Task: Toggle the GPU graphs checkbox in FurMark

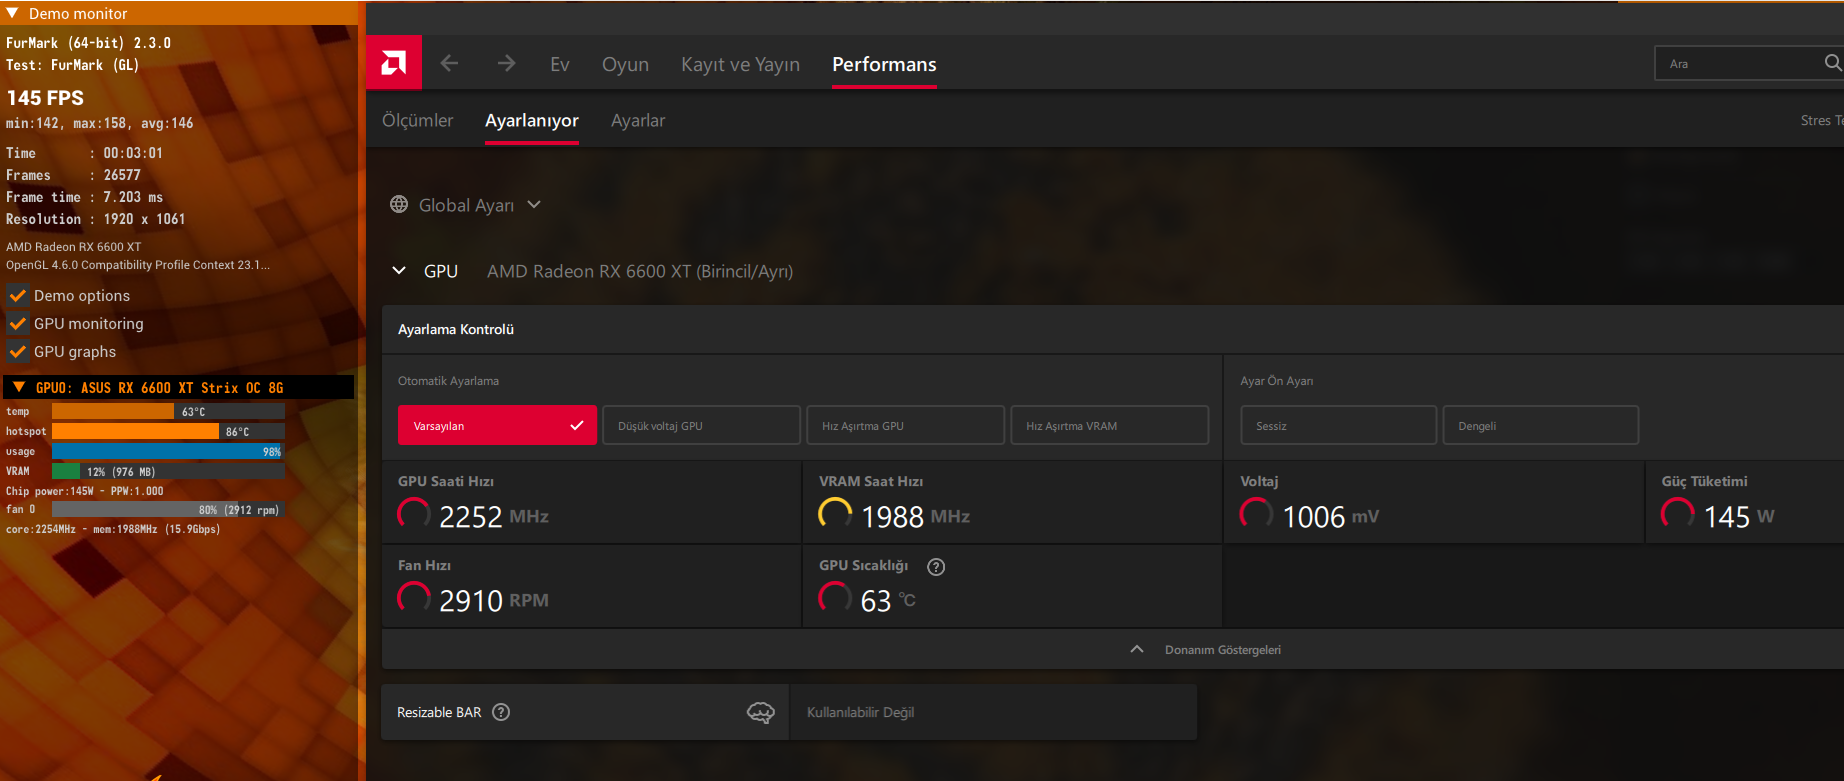Action: click(17, 351)
